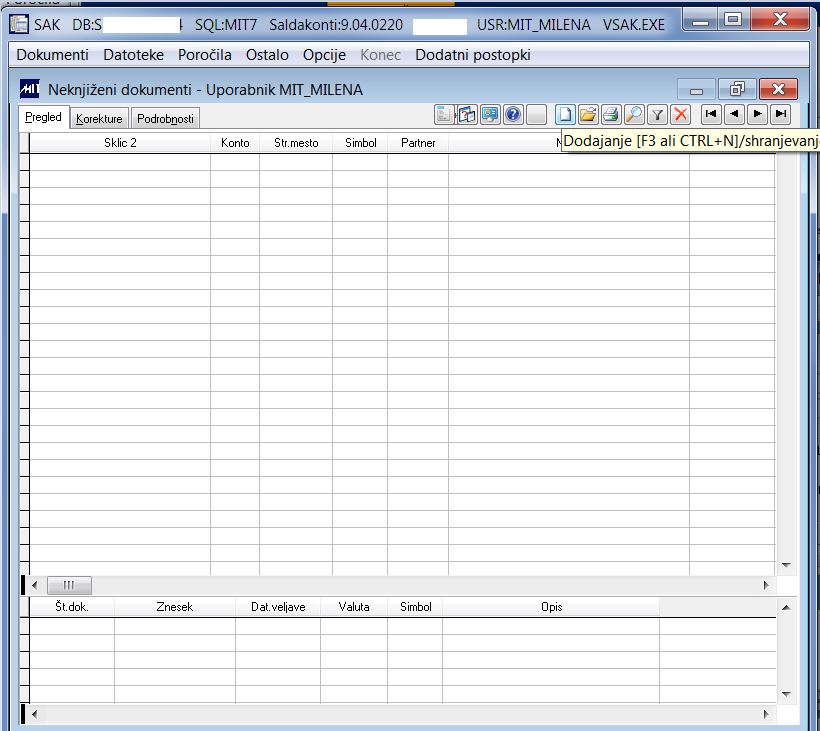Screen dimensions: 820x731
Task: Open the Ostalo menu
Action: point(267,55)
